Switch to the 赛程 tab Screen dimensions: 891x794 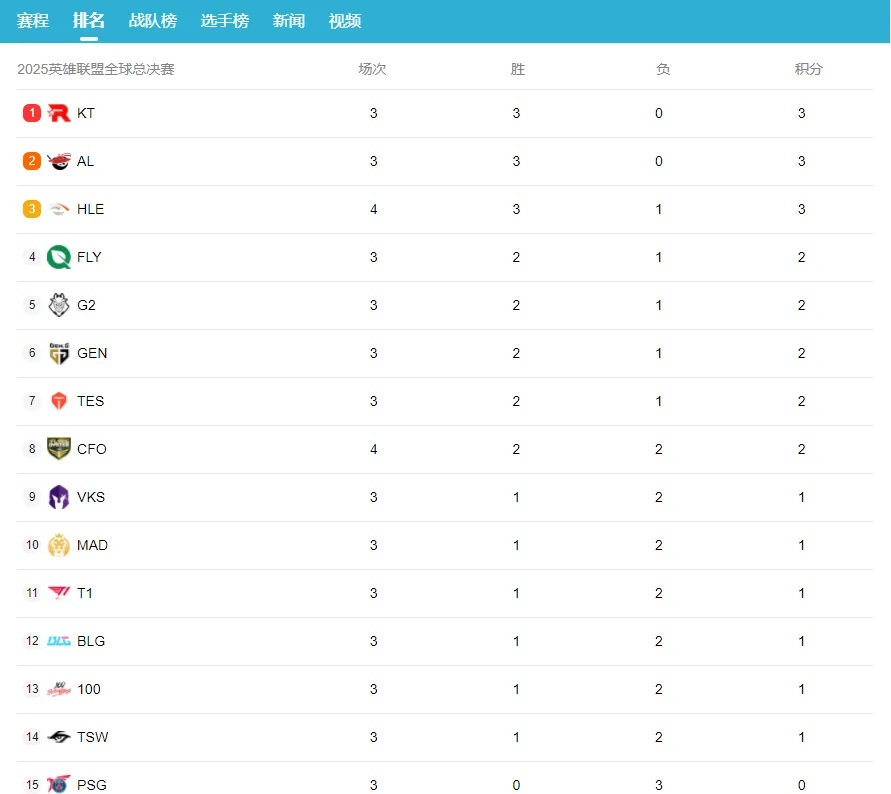[x=33, y=21]
